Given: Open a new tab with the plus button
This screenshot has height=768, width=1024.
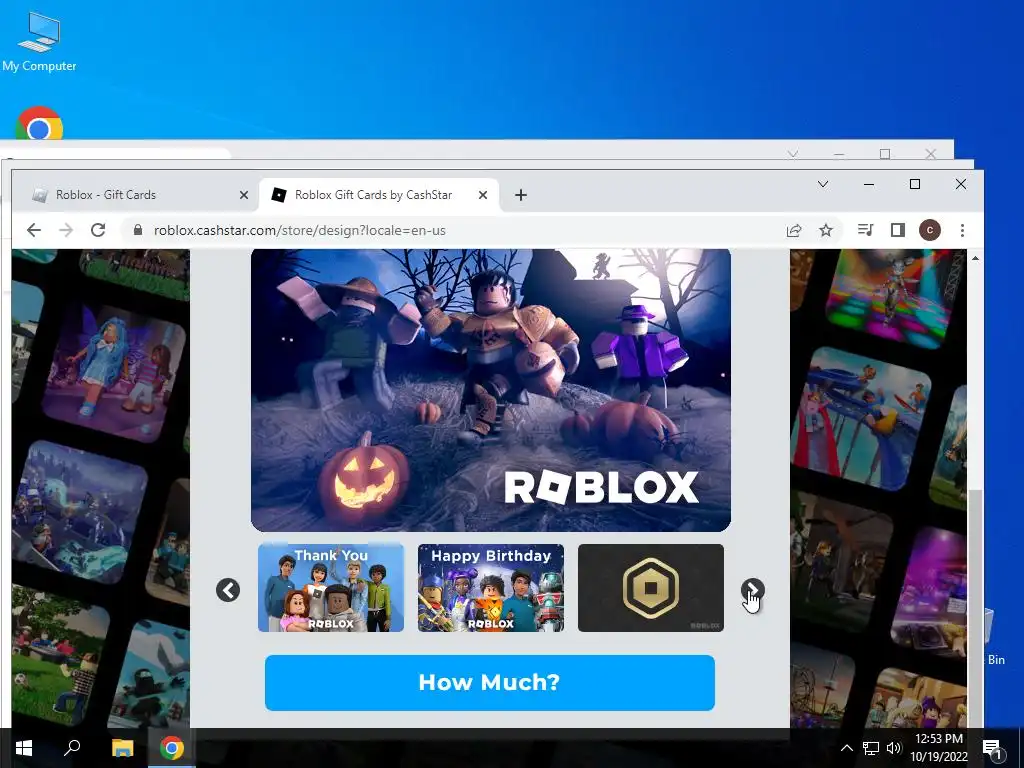Looking at the screenshot, I should tap(520, 195).
